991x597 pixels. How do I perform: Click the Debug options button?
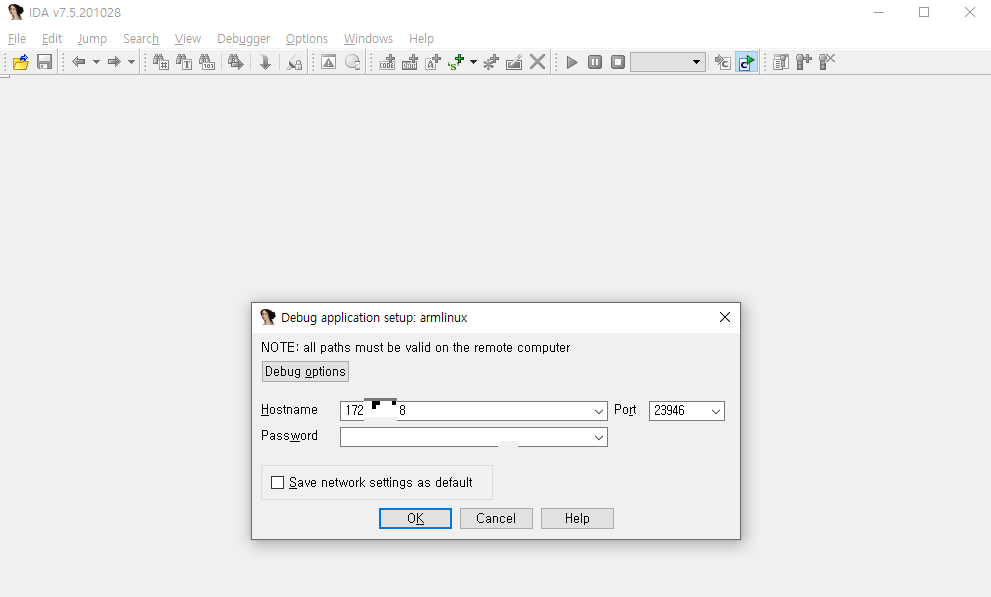click(x=305, y=371)
